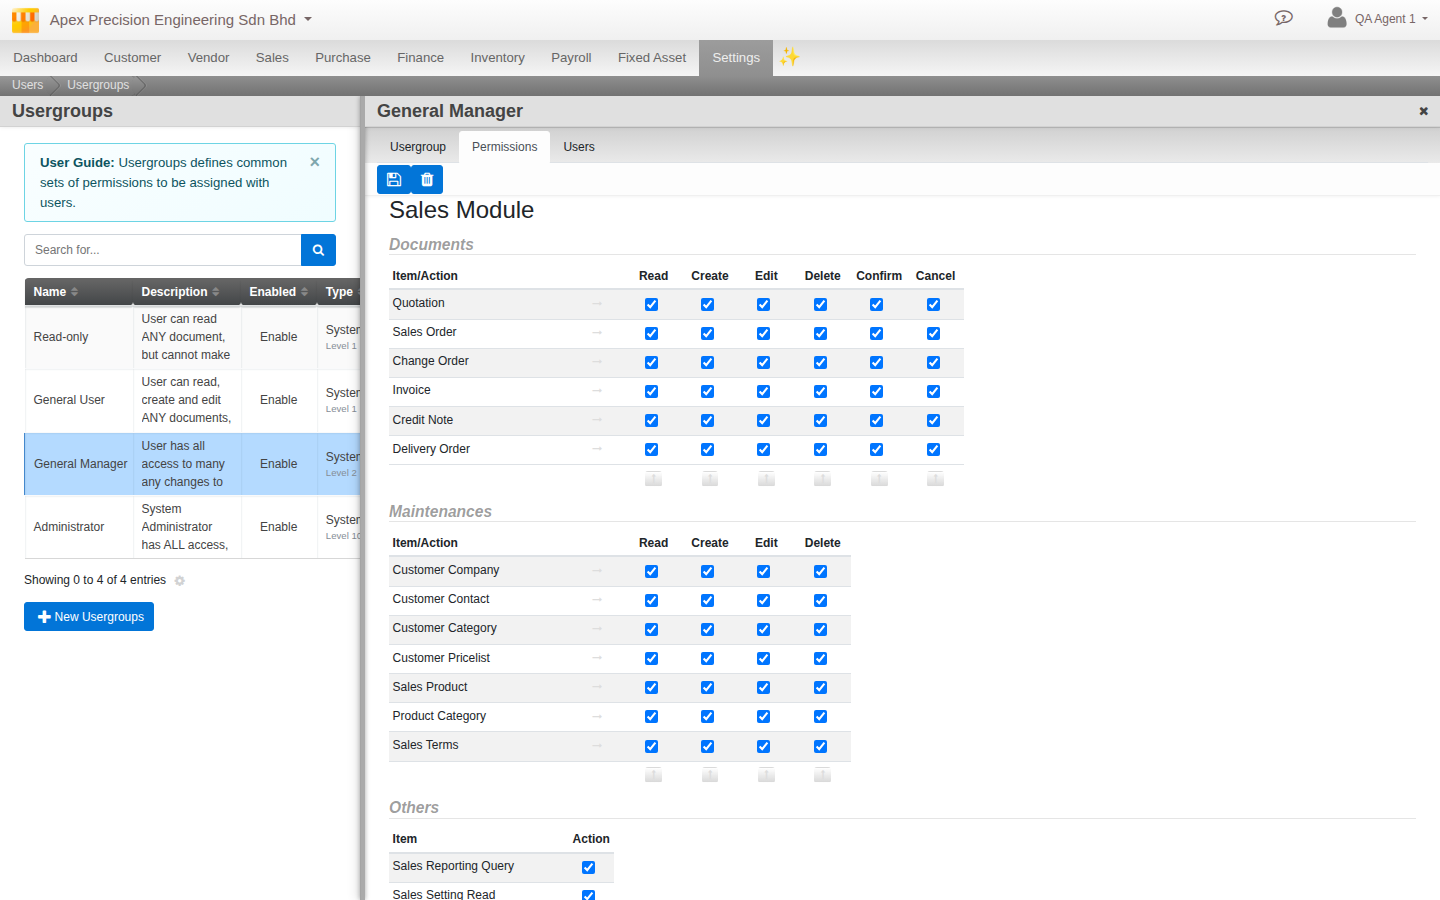The image size is (1440, 900).
Task: Switch to the Users tab
Action: click(x=579, y=147)
